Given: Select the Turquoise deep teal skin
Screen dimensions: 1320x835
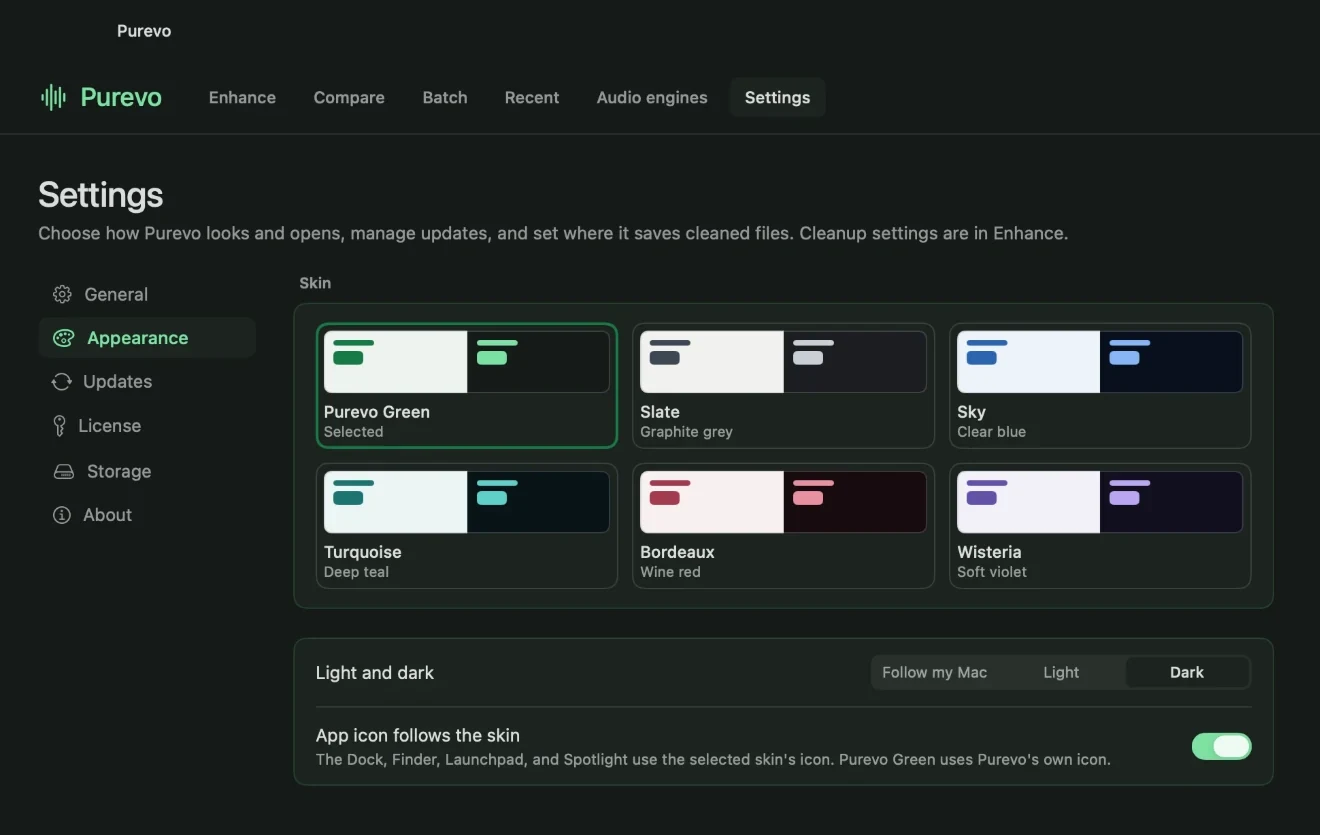Looking at the screenshot, I should click(x=467, y=526).
